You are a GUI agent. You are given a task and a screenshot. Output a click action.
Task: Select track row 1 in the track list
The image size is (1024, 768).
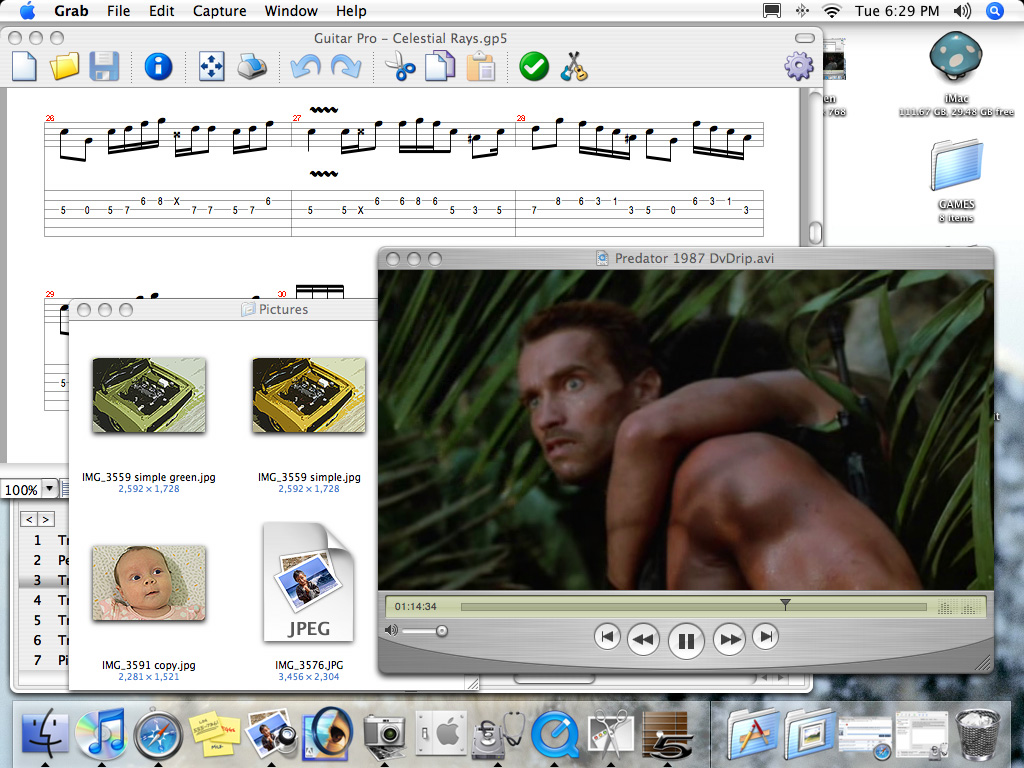point(43,540)
